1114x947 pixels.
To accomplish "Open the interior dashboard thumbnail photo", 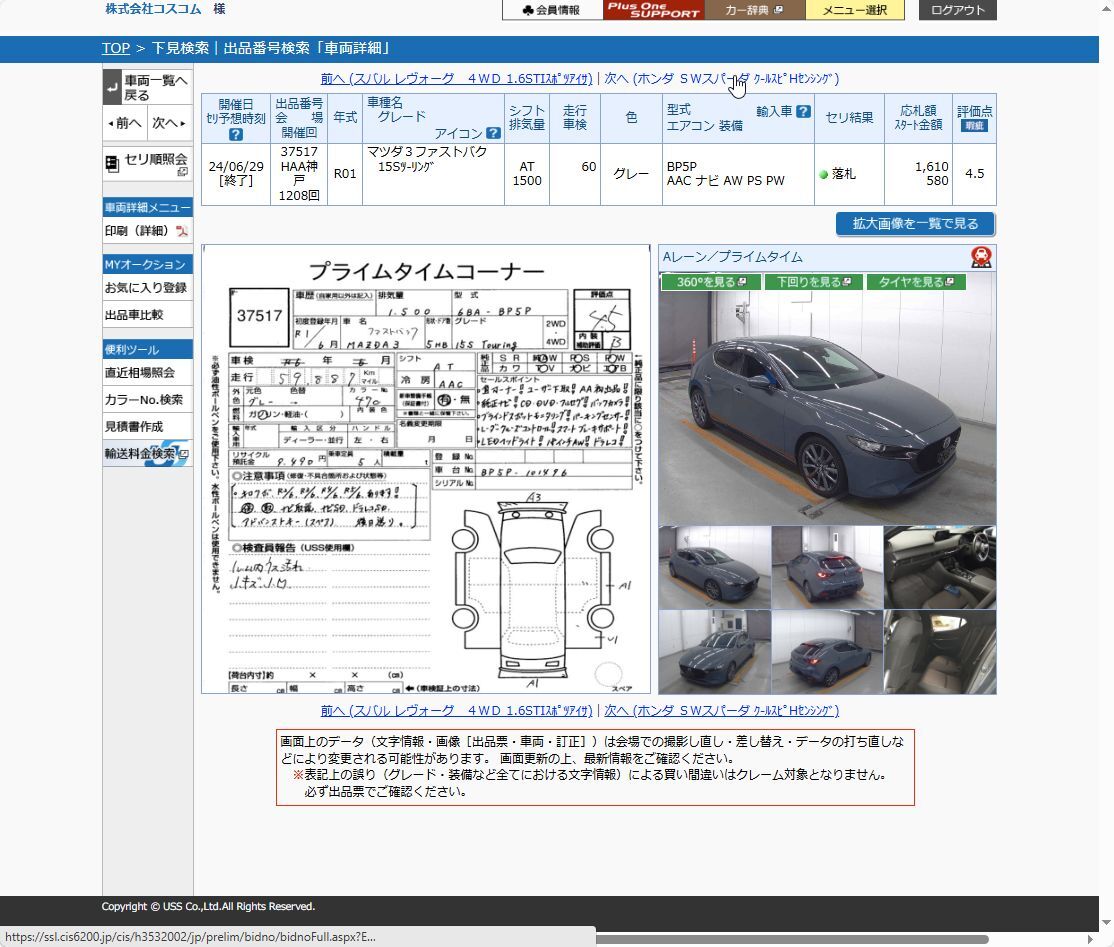I will tap(940, 567).
